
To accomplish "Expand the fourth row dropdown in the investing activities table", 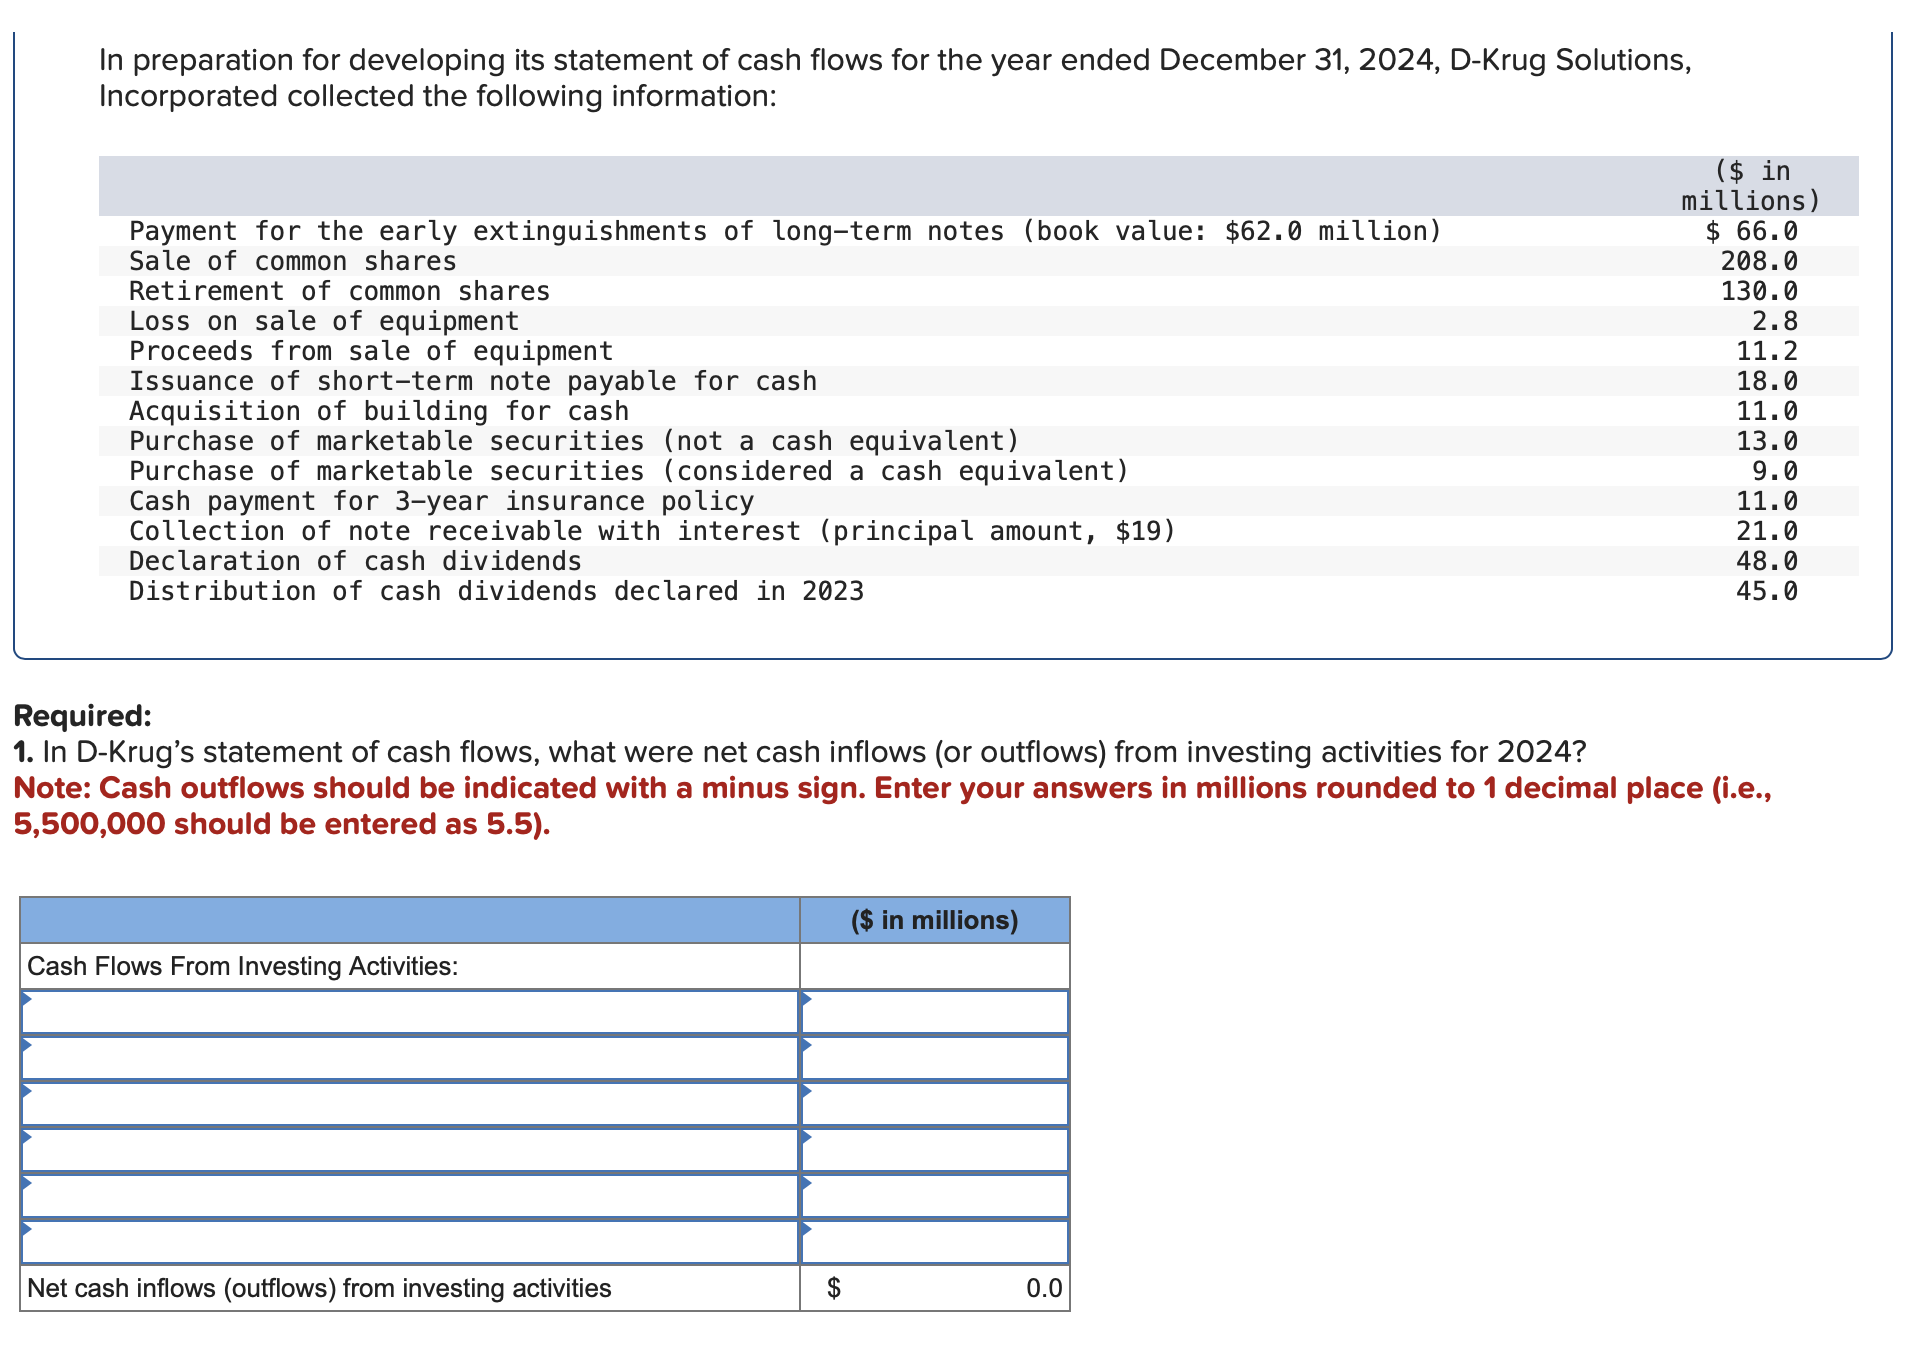I will pyautogui.click(x=408, y=1149).
